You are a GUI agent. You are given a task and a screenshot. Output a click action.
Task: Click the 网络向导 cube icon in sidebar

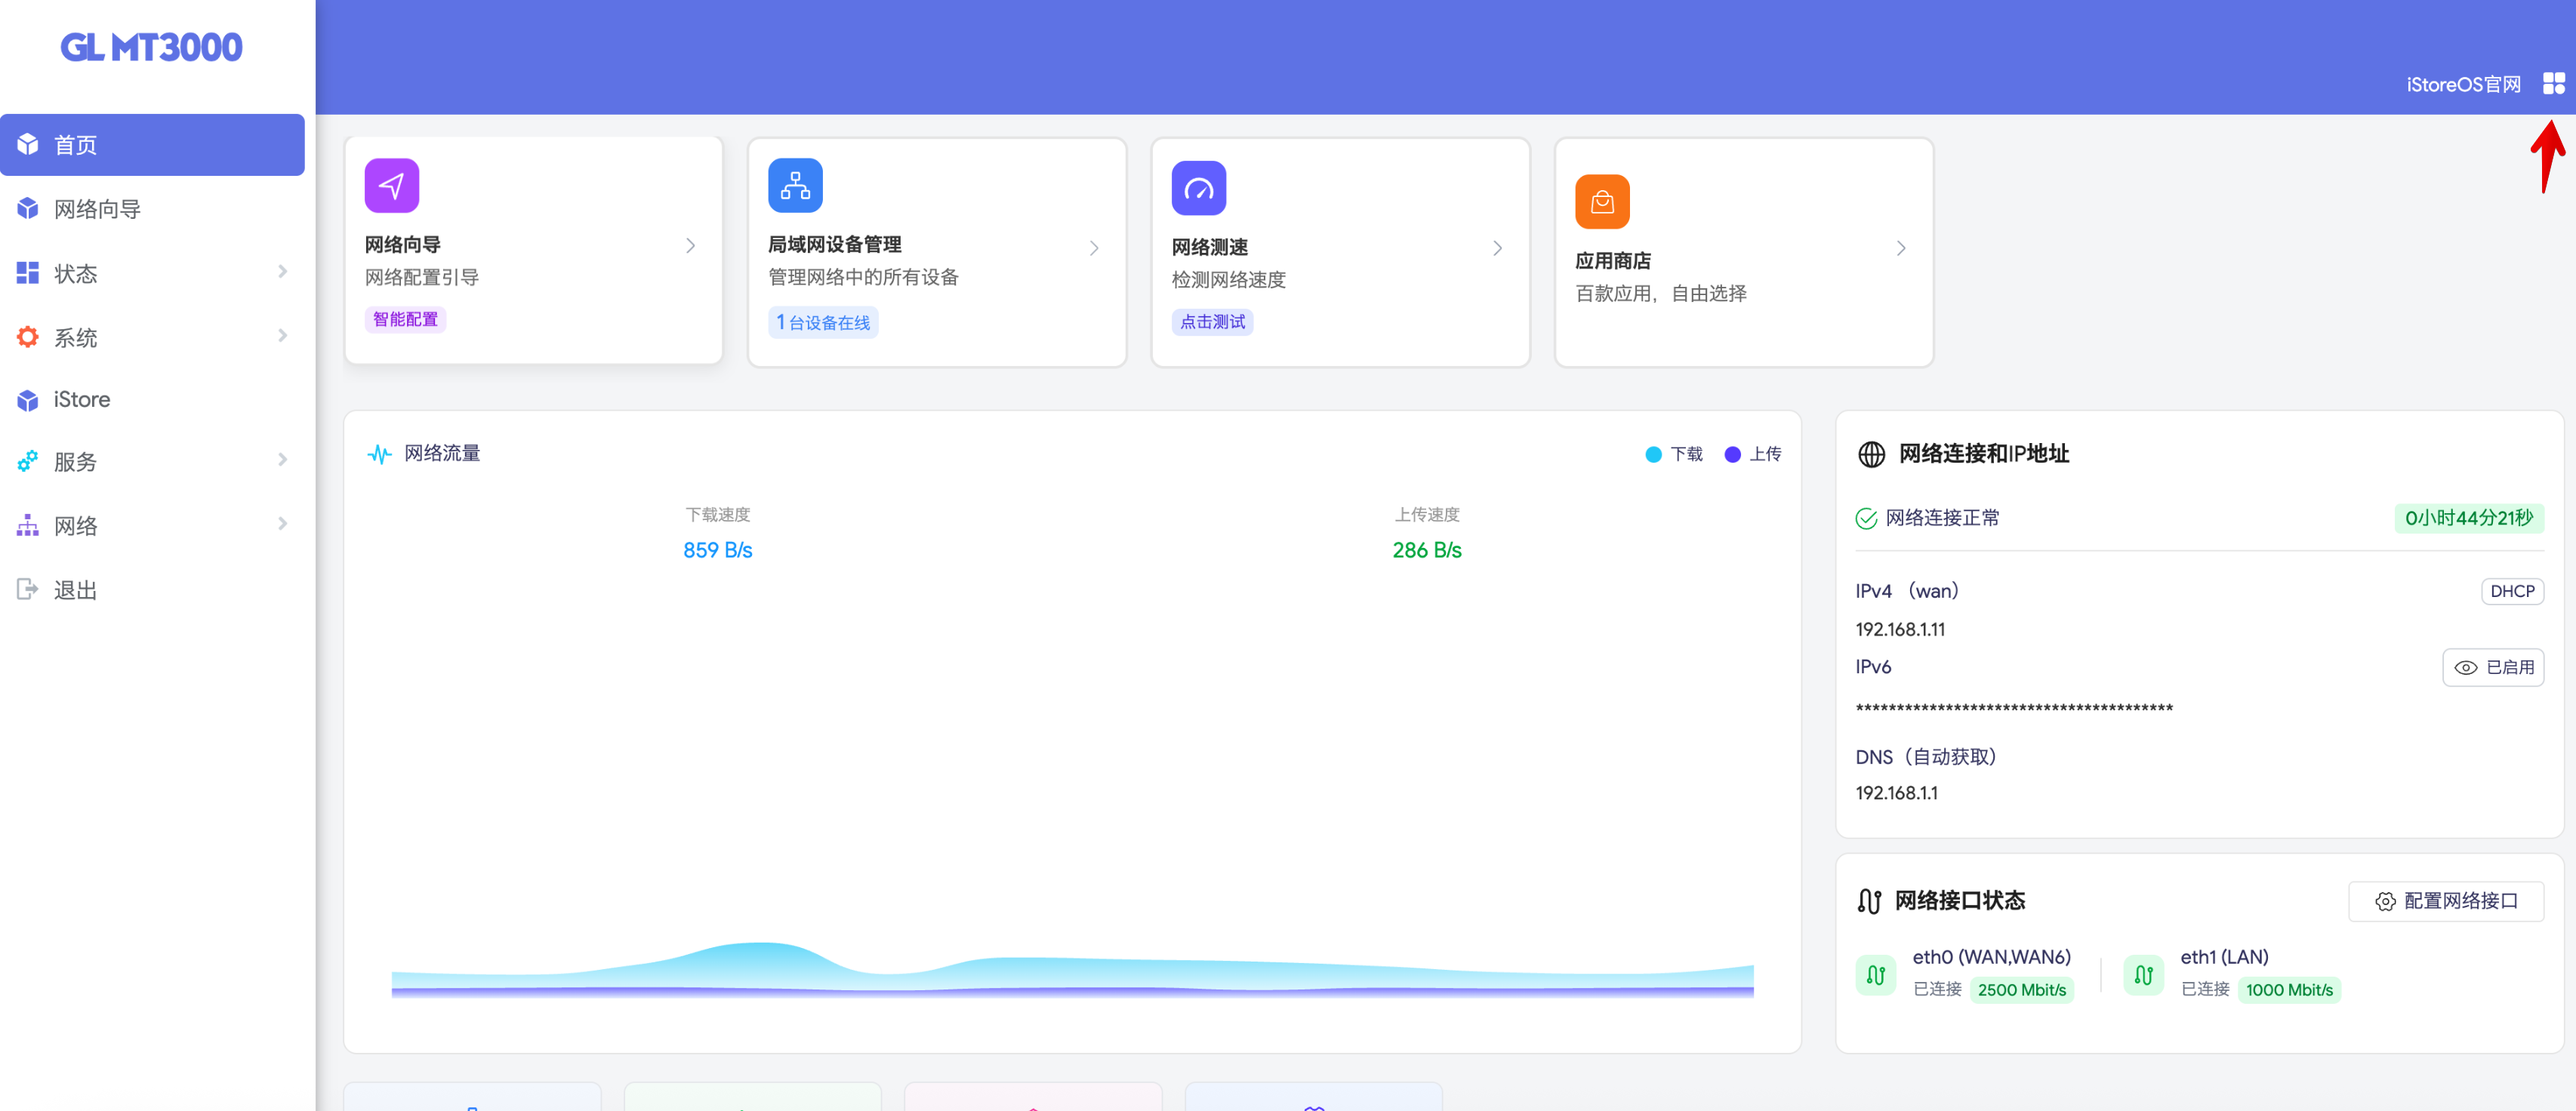[27, 209]
